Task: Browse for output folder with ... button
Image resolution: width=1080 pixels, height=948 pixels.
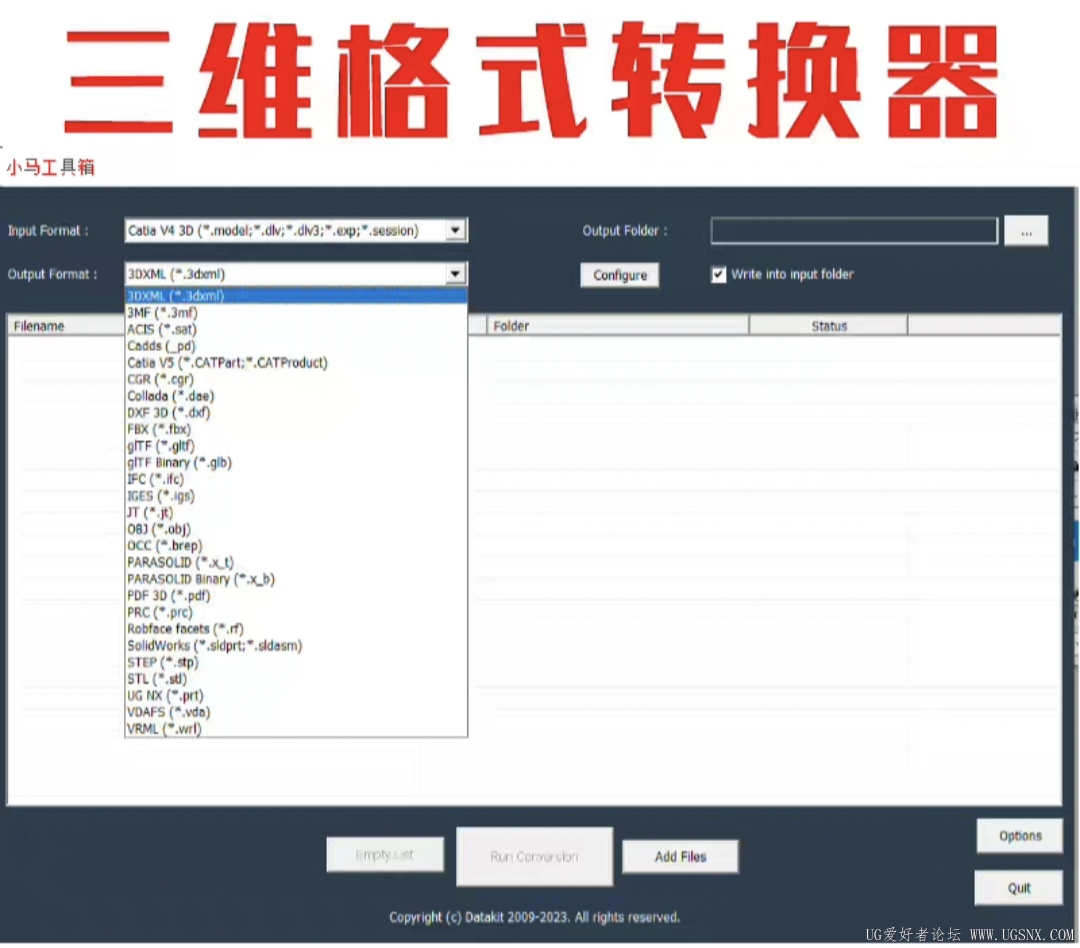Action: 1026,231
